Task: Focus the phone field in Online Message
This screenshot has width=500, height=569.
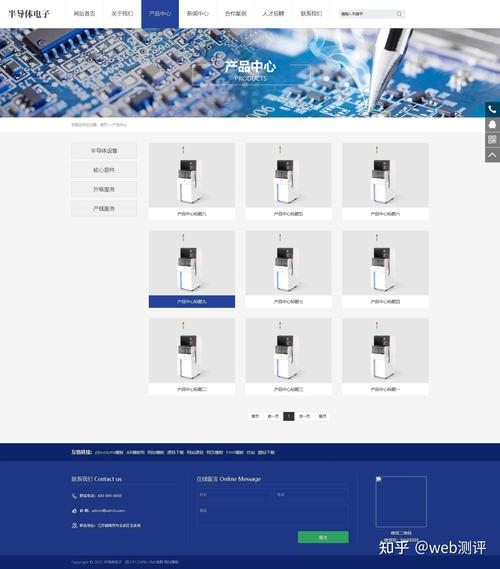Action: click(x=311, y=495)
